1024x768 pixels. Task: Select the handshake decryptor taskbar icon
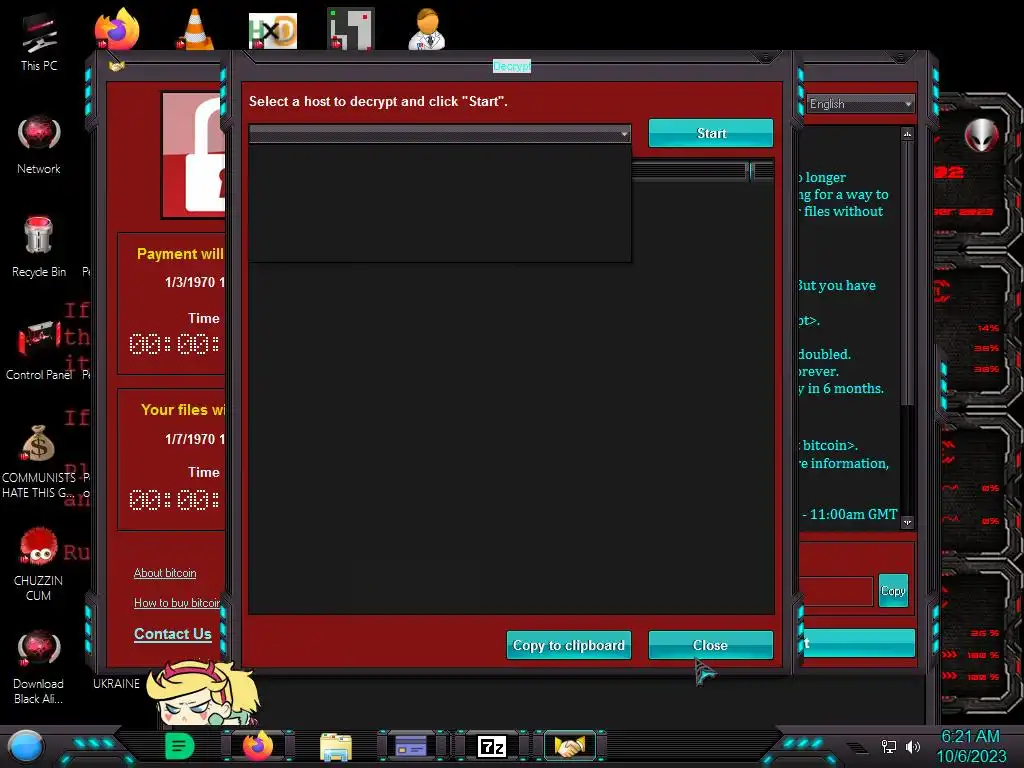(569, 746)
